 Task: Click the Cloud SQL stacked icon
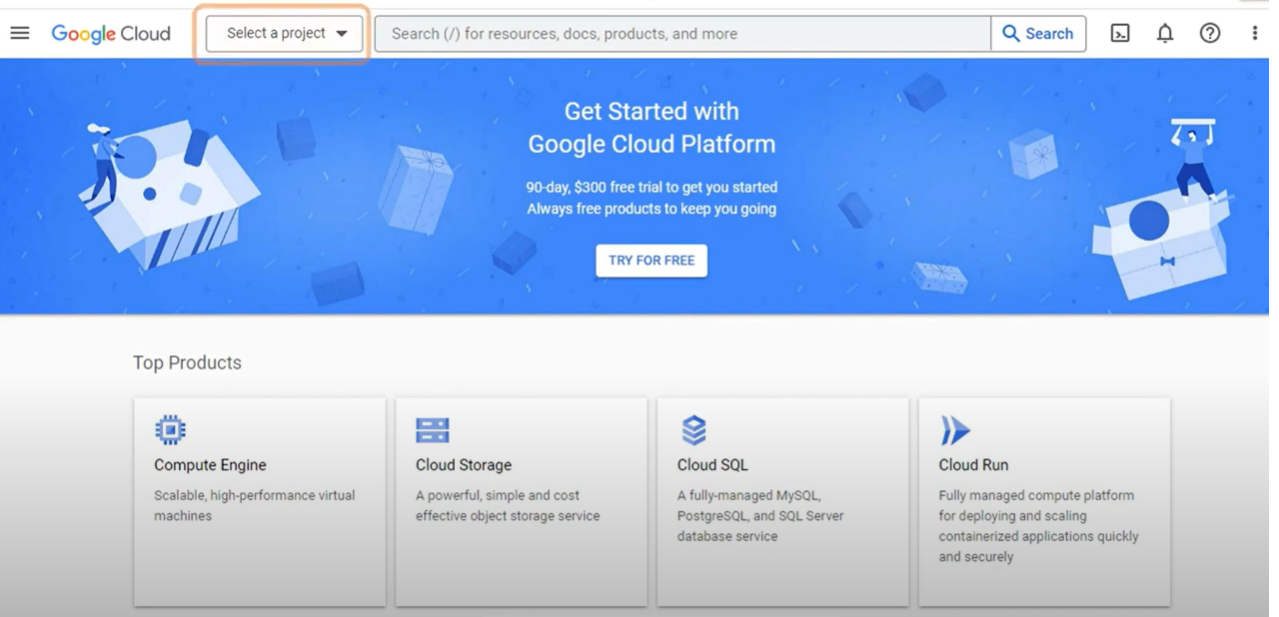pyautogui.click(x=694, y=430)
